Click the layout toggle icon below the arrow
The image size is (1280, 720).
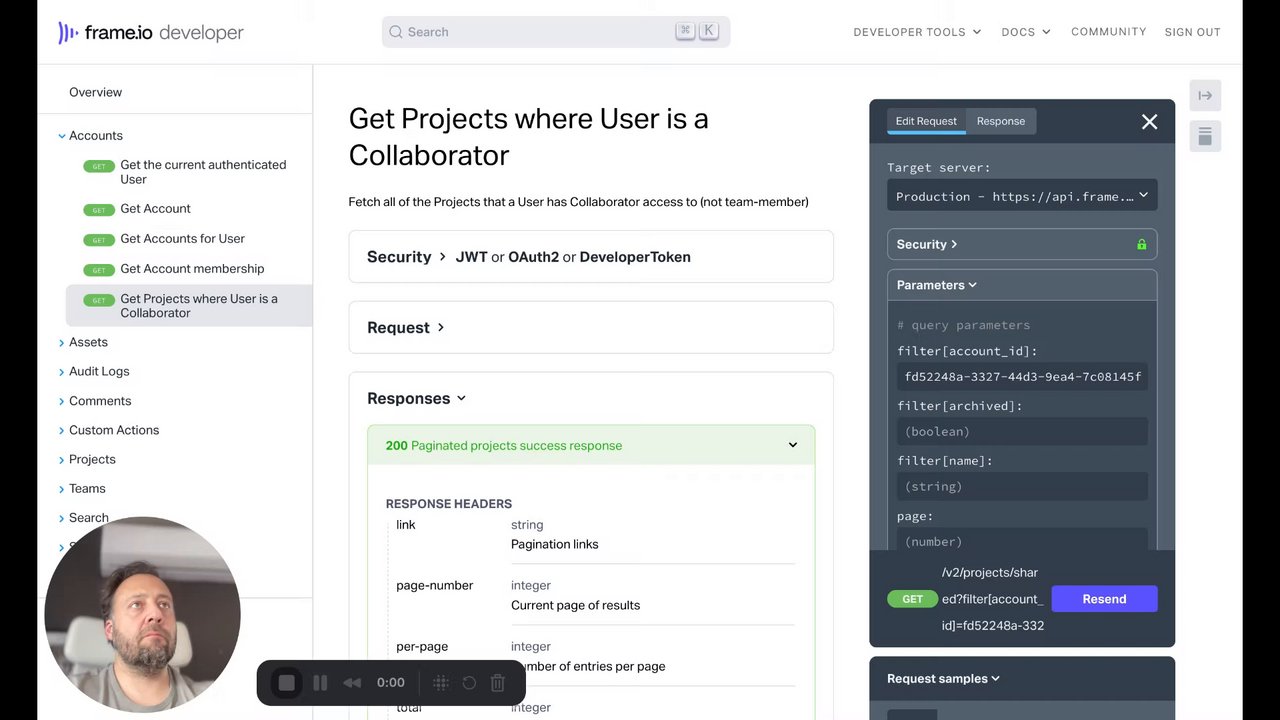point(1205,136)
